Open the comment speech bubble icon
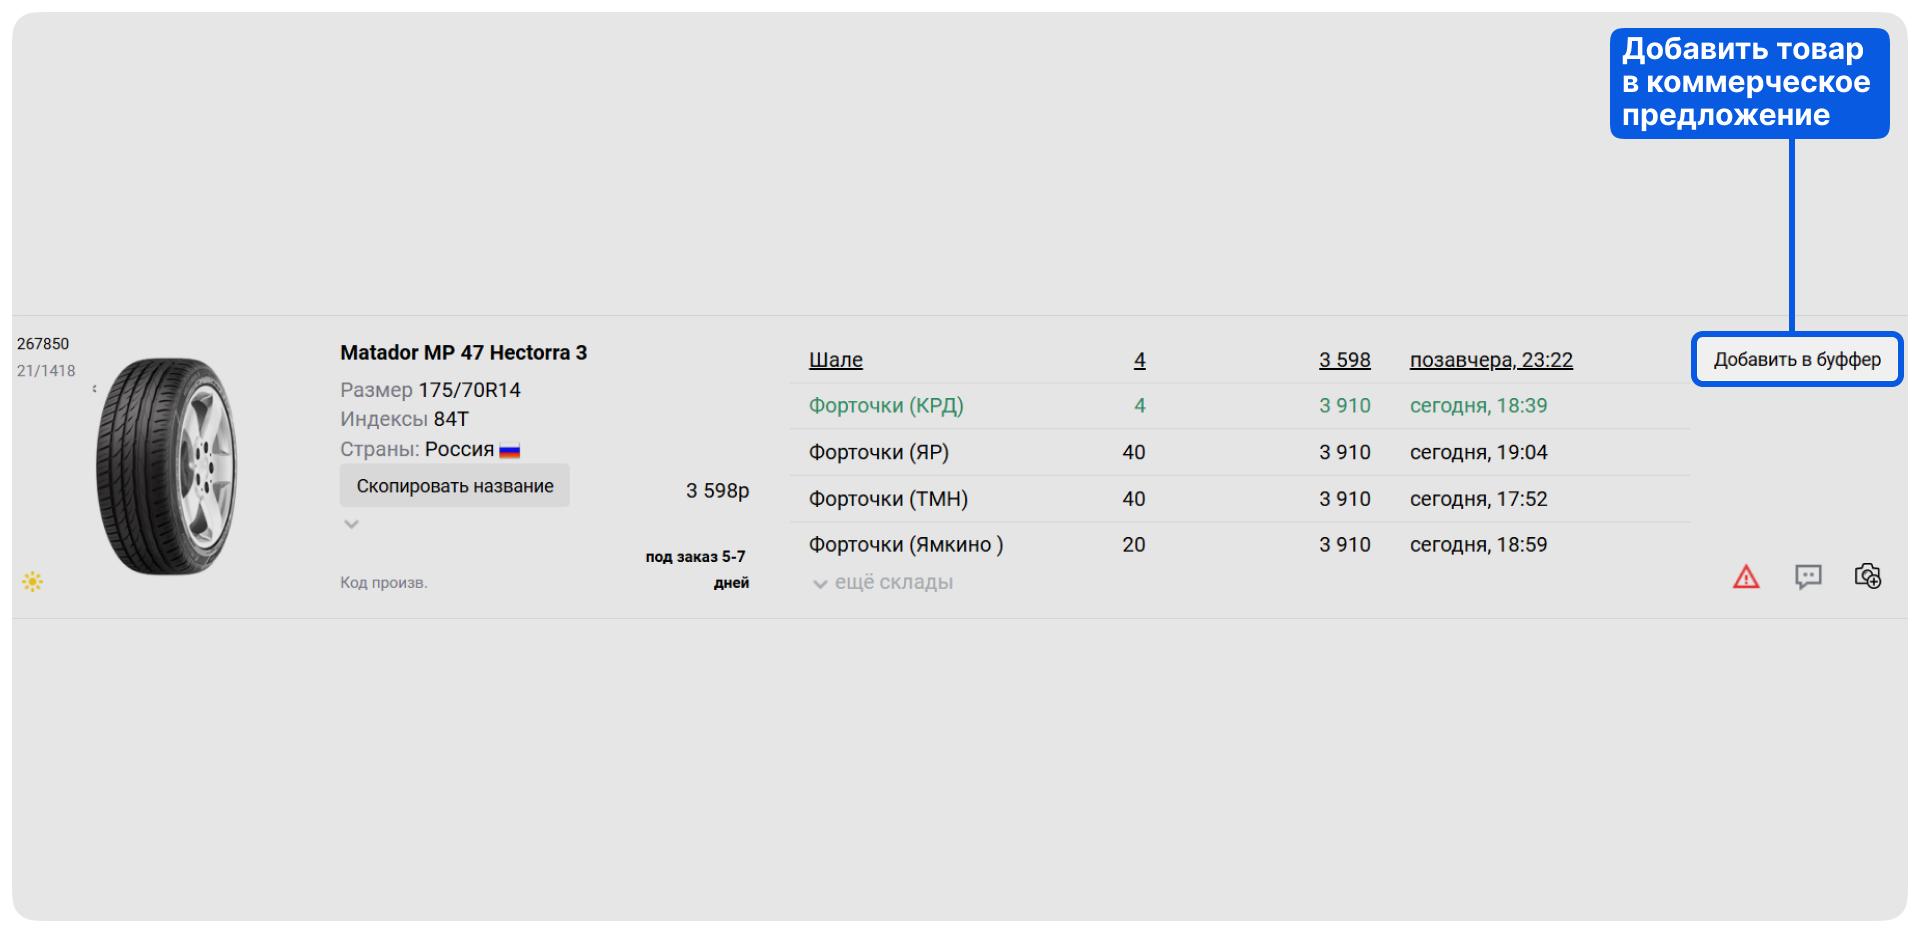 point(1808,577)
